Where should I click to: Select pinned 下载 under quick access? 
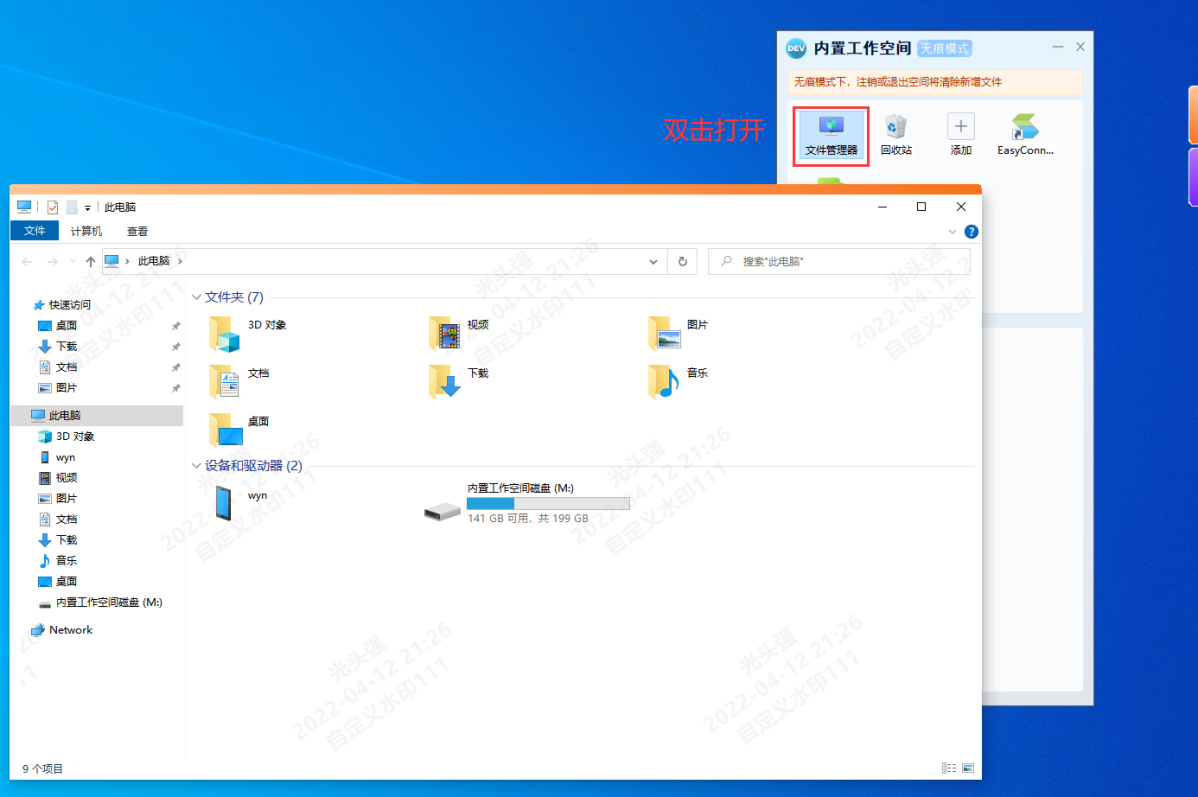(x=66, y=346)
